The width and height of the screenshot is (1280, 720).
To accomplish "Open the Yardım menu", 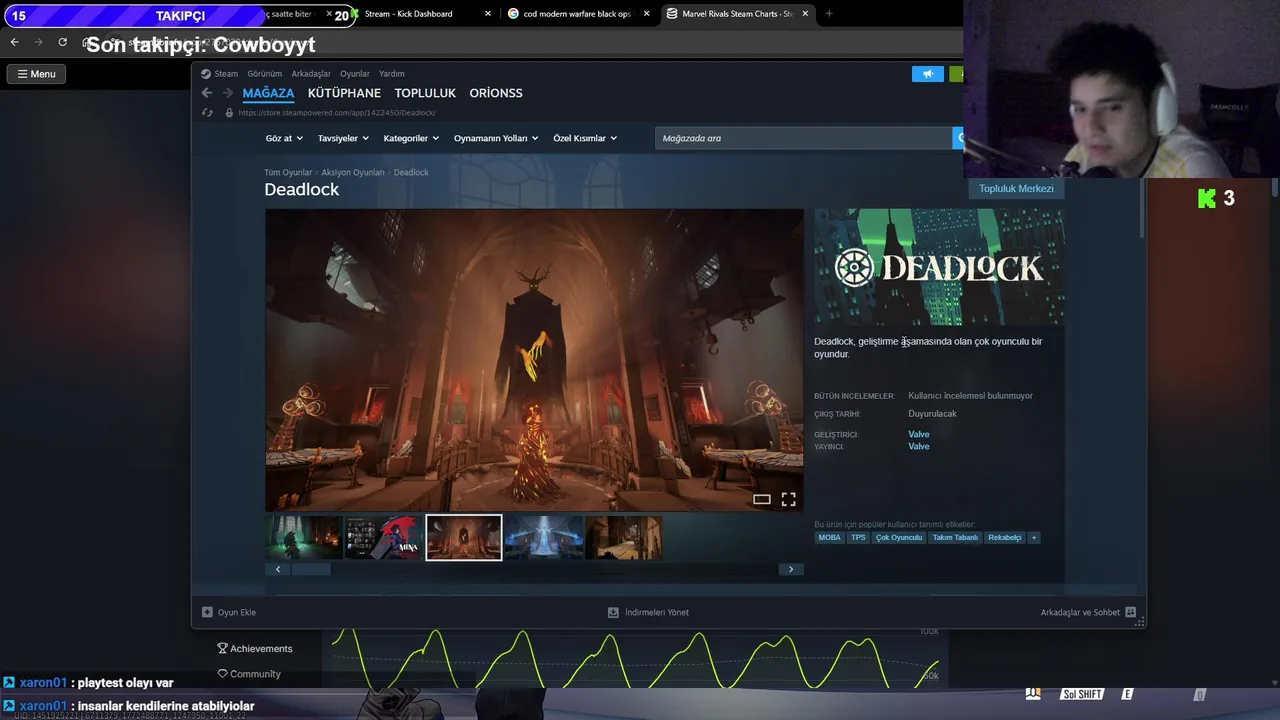I will (392, 74).
